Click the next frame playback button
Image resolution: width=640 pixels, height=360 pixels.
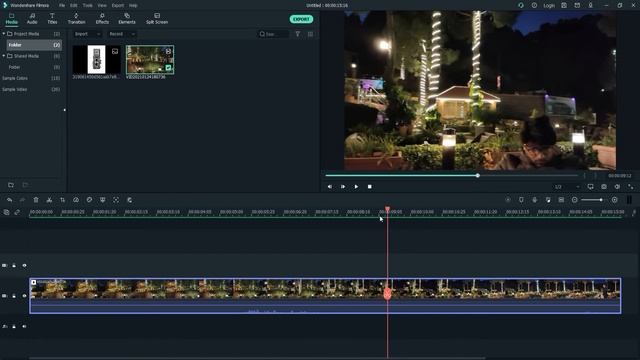click(x=343, y=187)
